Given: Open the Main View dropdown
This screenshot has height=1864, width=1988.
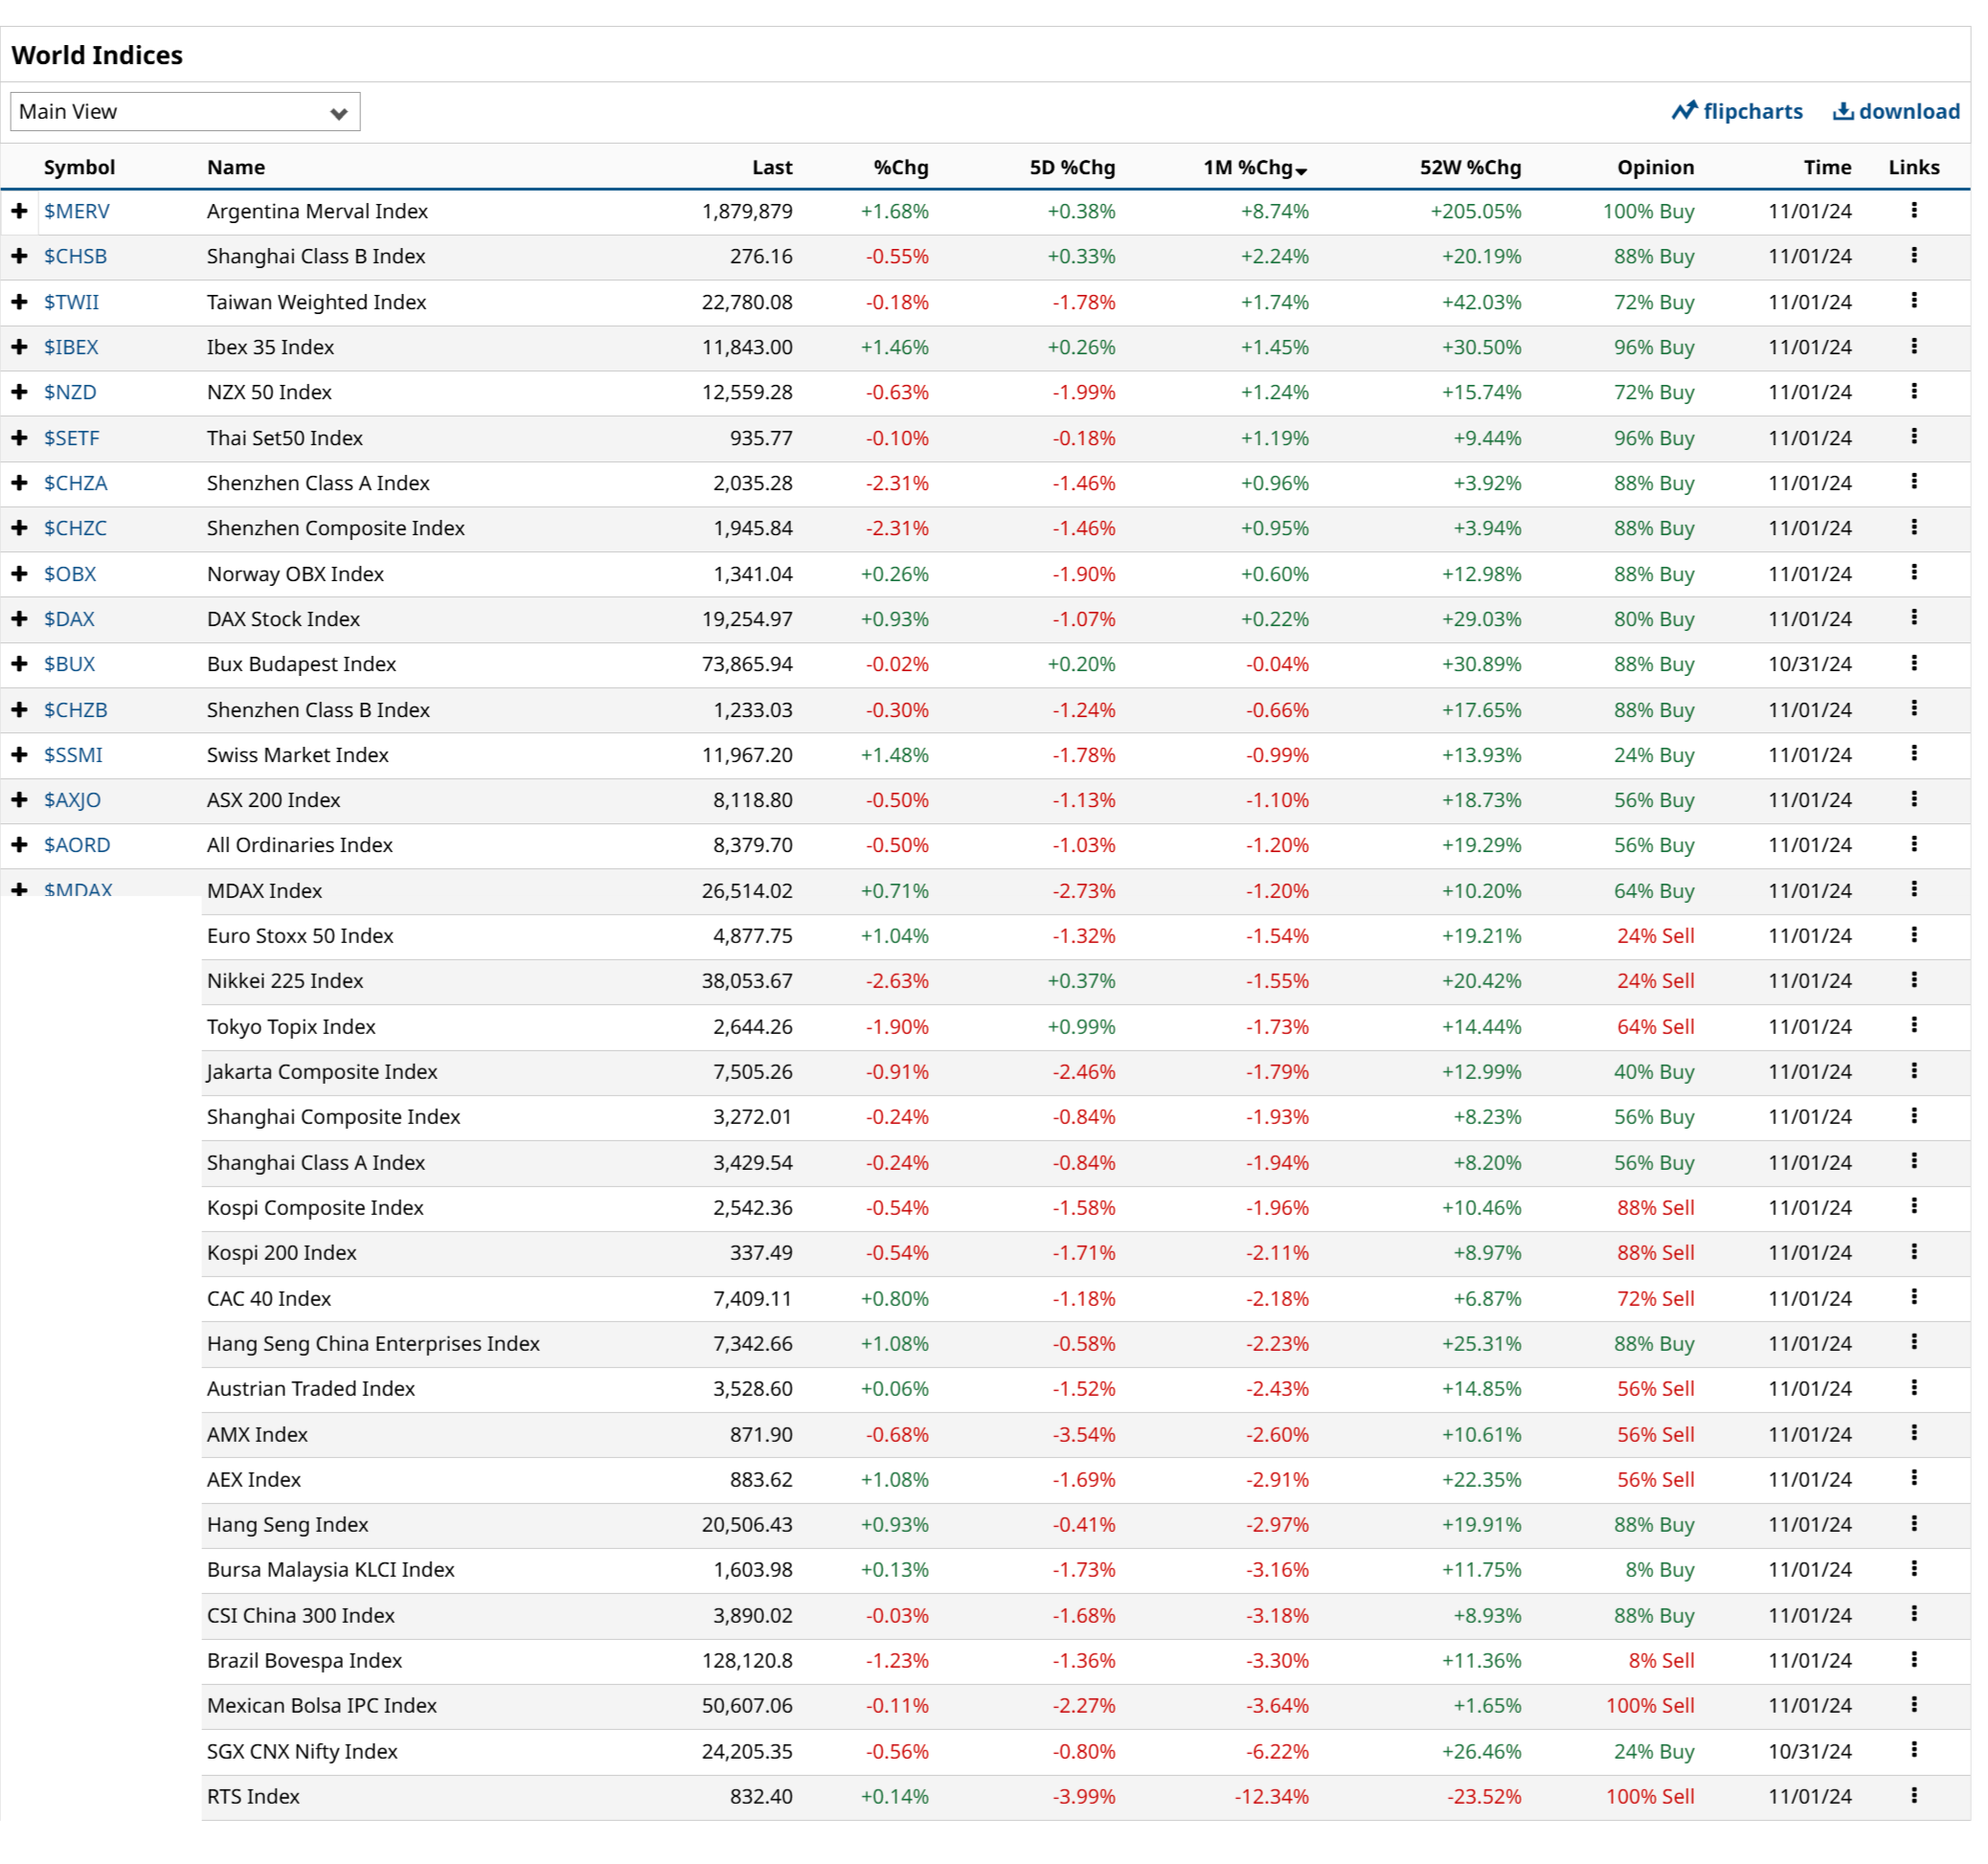Looking at the screenshot, I should pos(185,112).
